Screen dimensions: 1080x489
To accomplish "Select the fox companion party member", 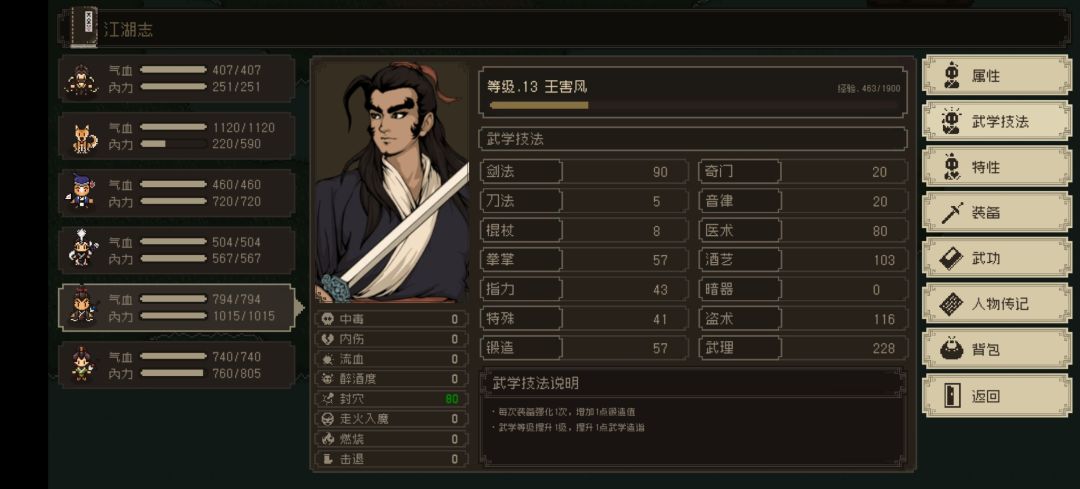I will (x=178, y=136).
